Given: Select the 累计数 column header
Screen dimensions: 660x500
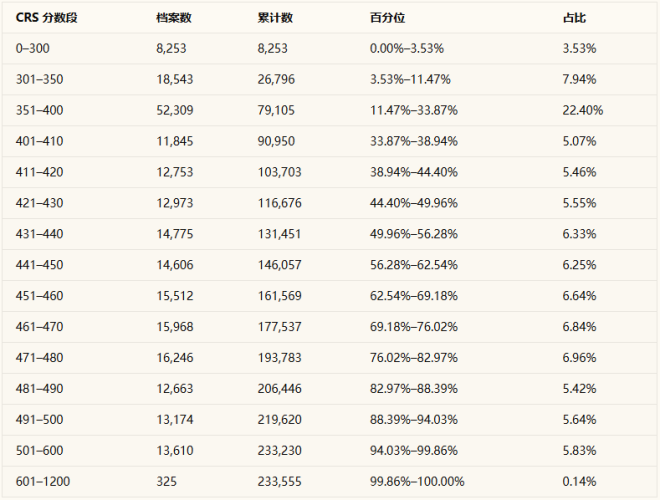Looking at the screenshot, I should [274, 17].
